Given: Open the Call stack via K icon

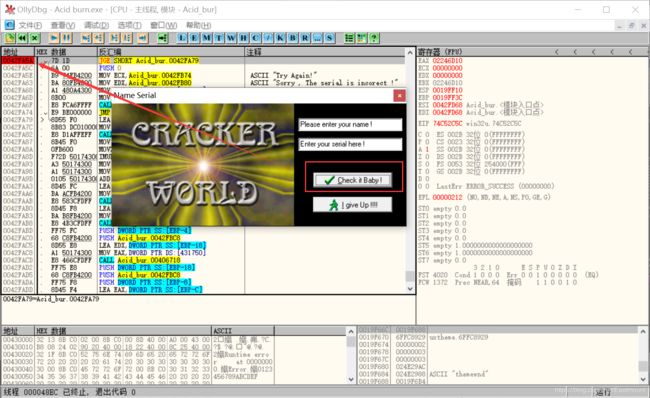Looking at the screenshot, I should pos(280,38).
